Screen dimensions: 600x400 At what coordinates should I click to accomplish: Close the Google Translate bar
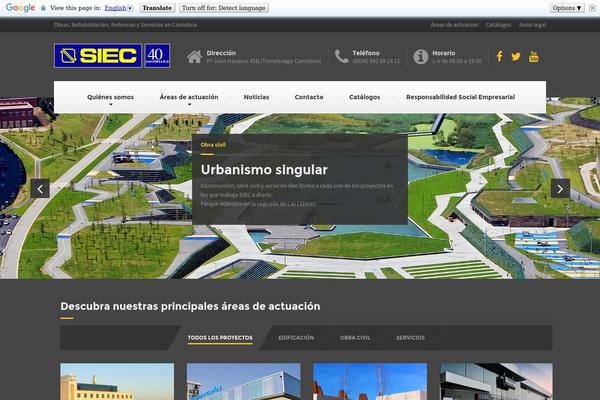(x=592, y=8)
